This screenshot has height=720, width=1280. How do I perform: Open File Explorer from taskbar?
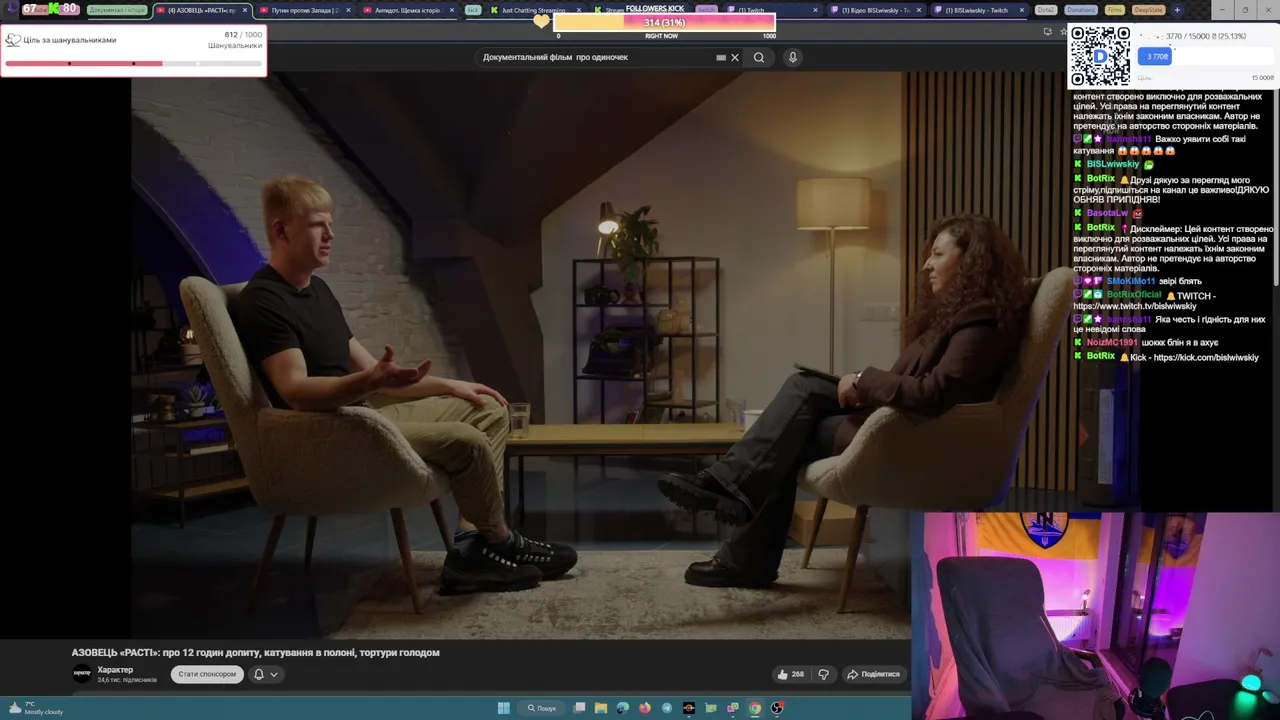click(x=601, y=708)
